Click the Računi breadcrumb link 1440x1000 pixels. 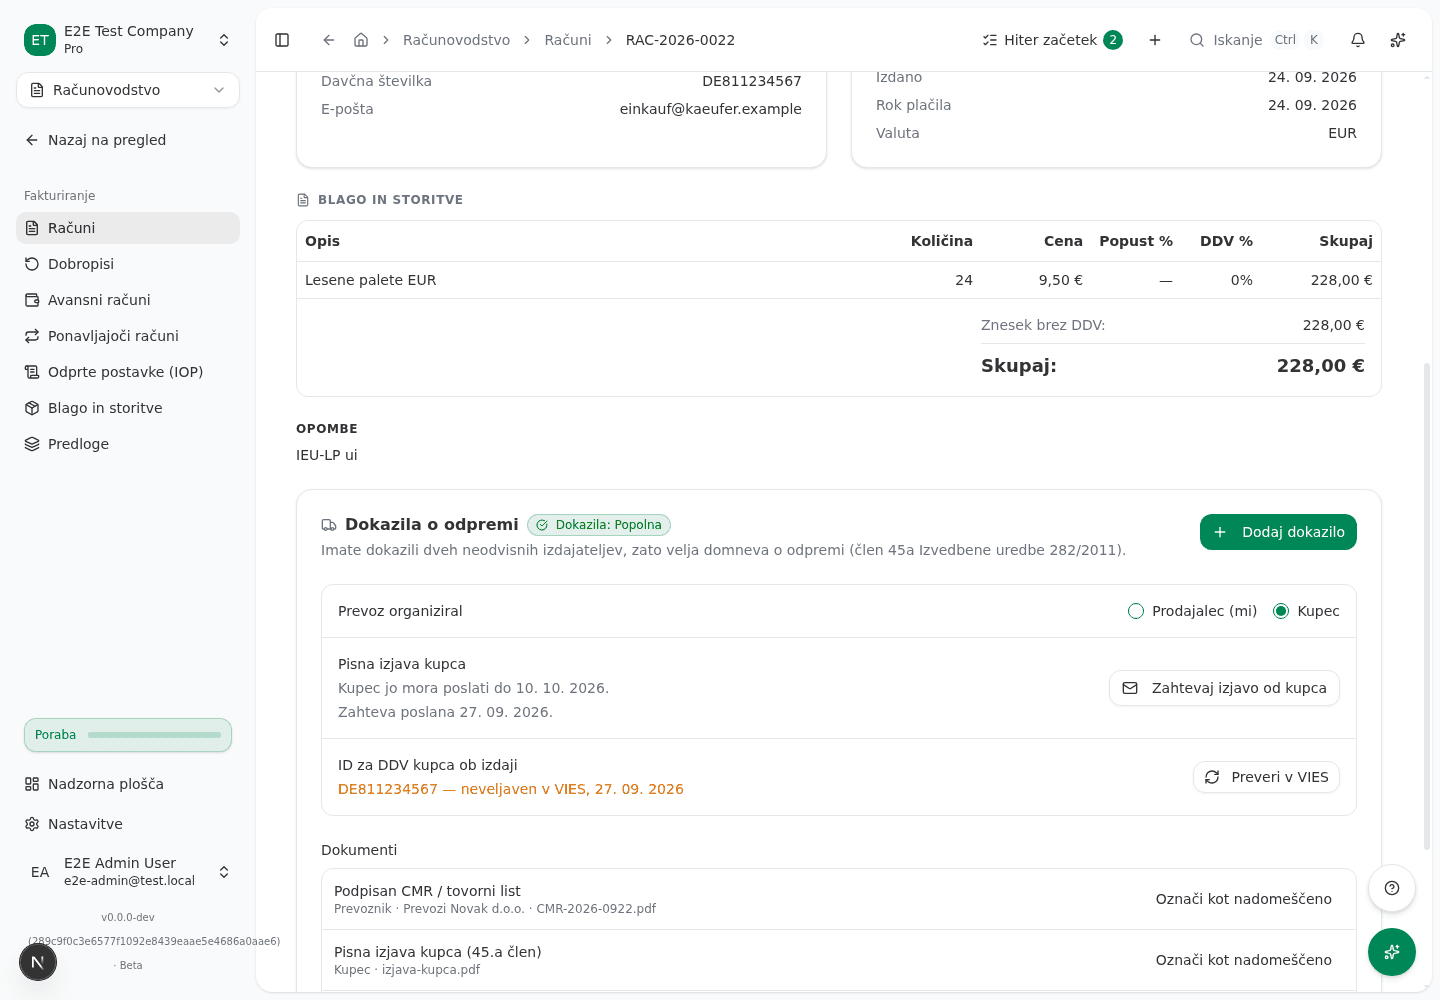coord(568,40)
